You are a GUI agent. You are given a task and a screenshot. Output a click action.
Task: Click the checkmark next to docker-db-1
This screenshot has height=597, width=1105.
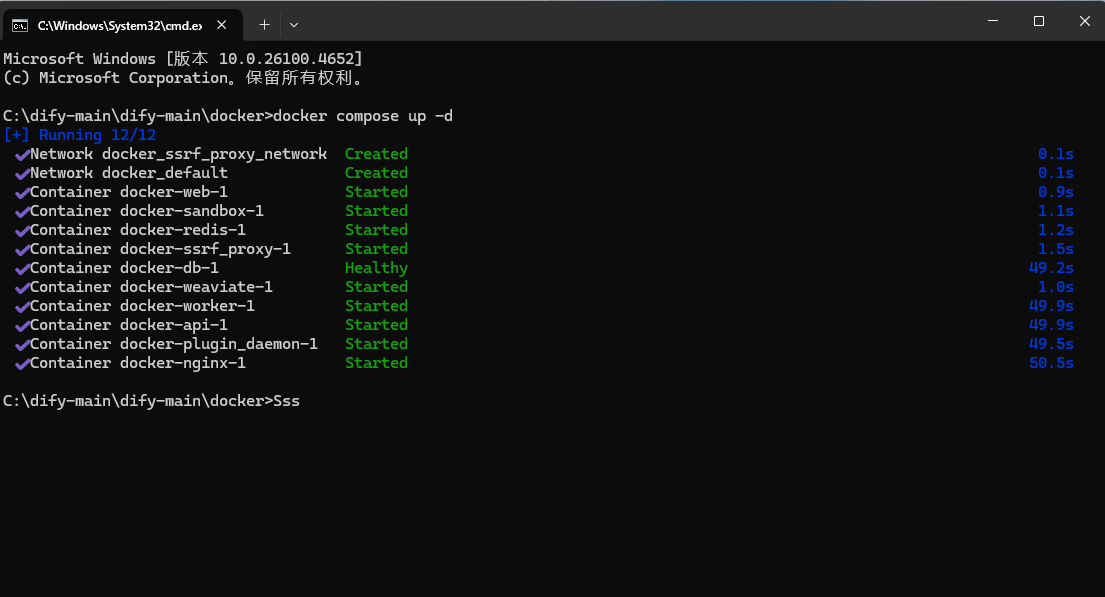[22, 267]
